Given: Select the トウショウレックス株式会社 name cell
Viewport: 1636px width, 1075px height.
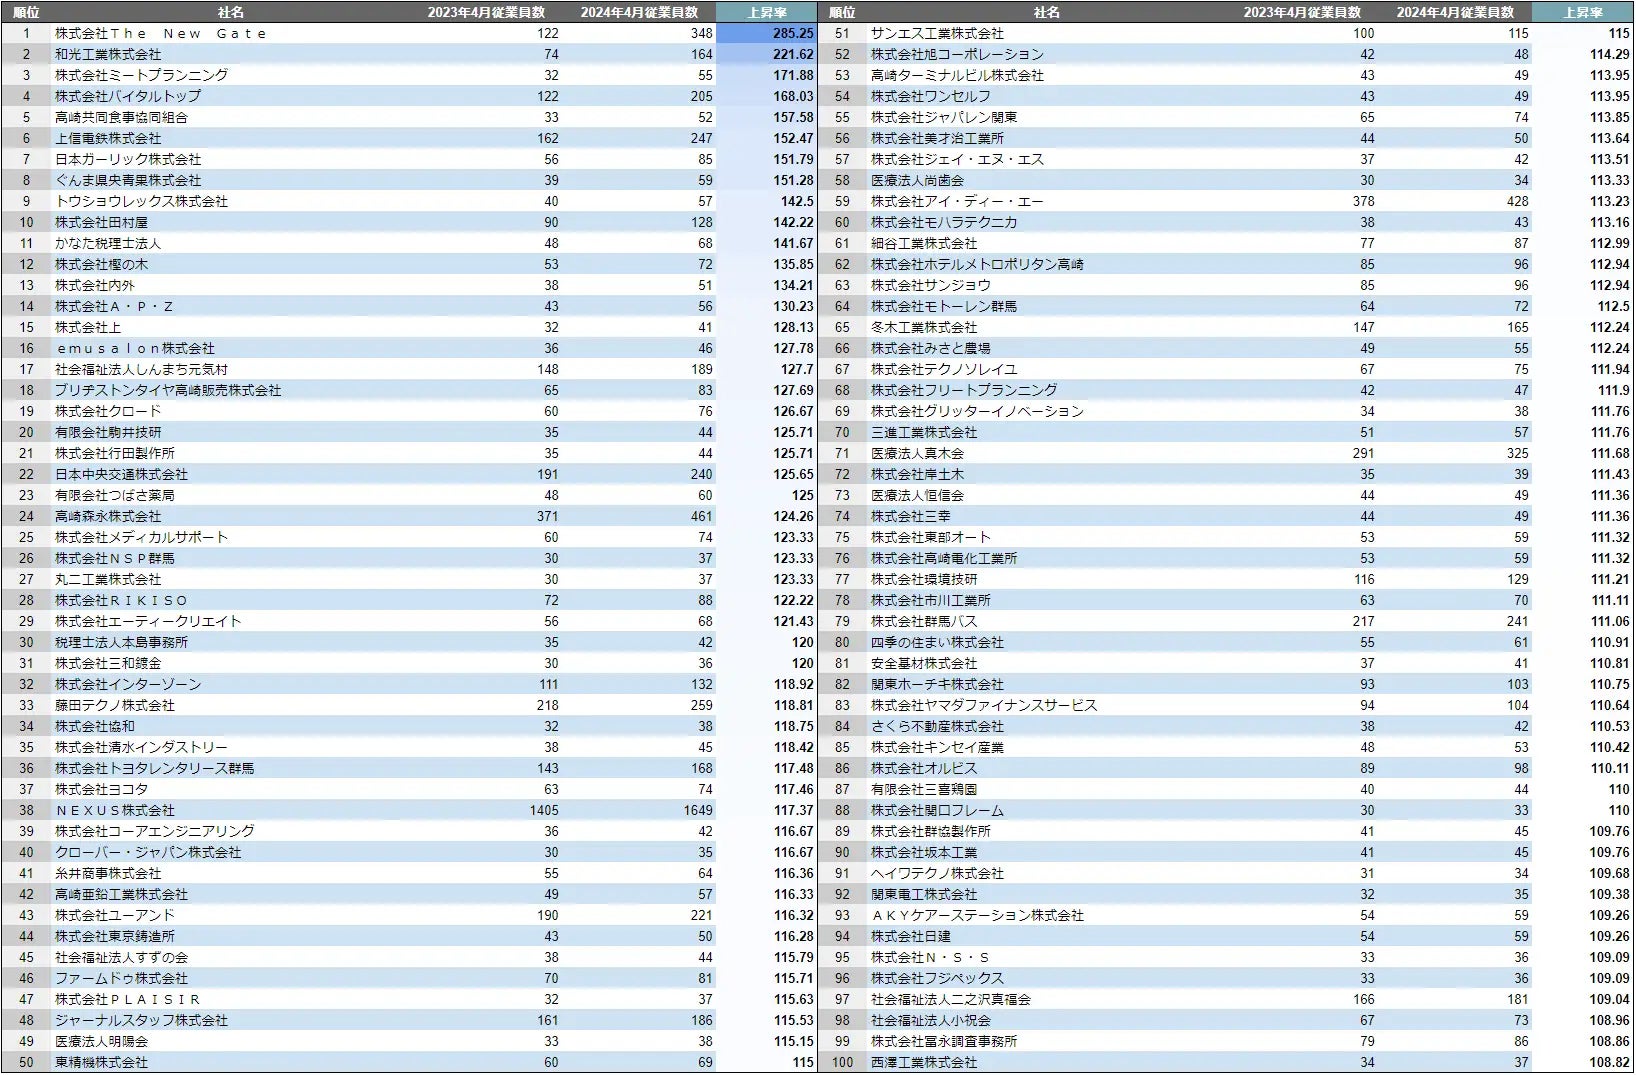Looking at the screenshot, I should point(141,201).
